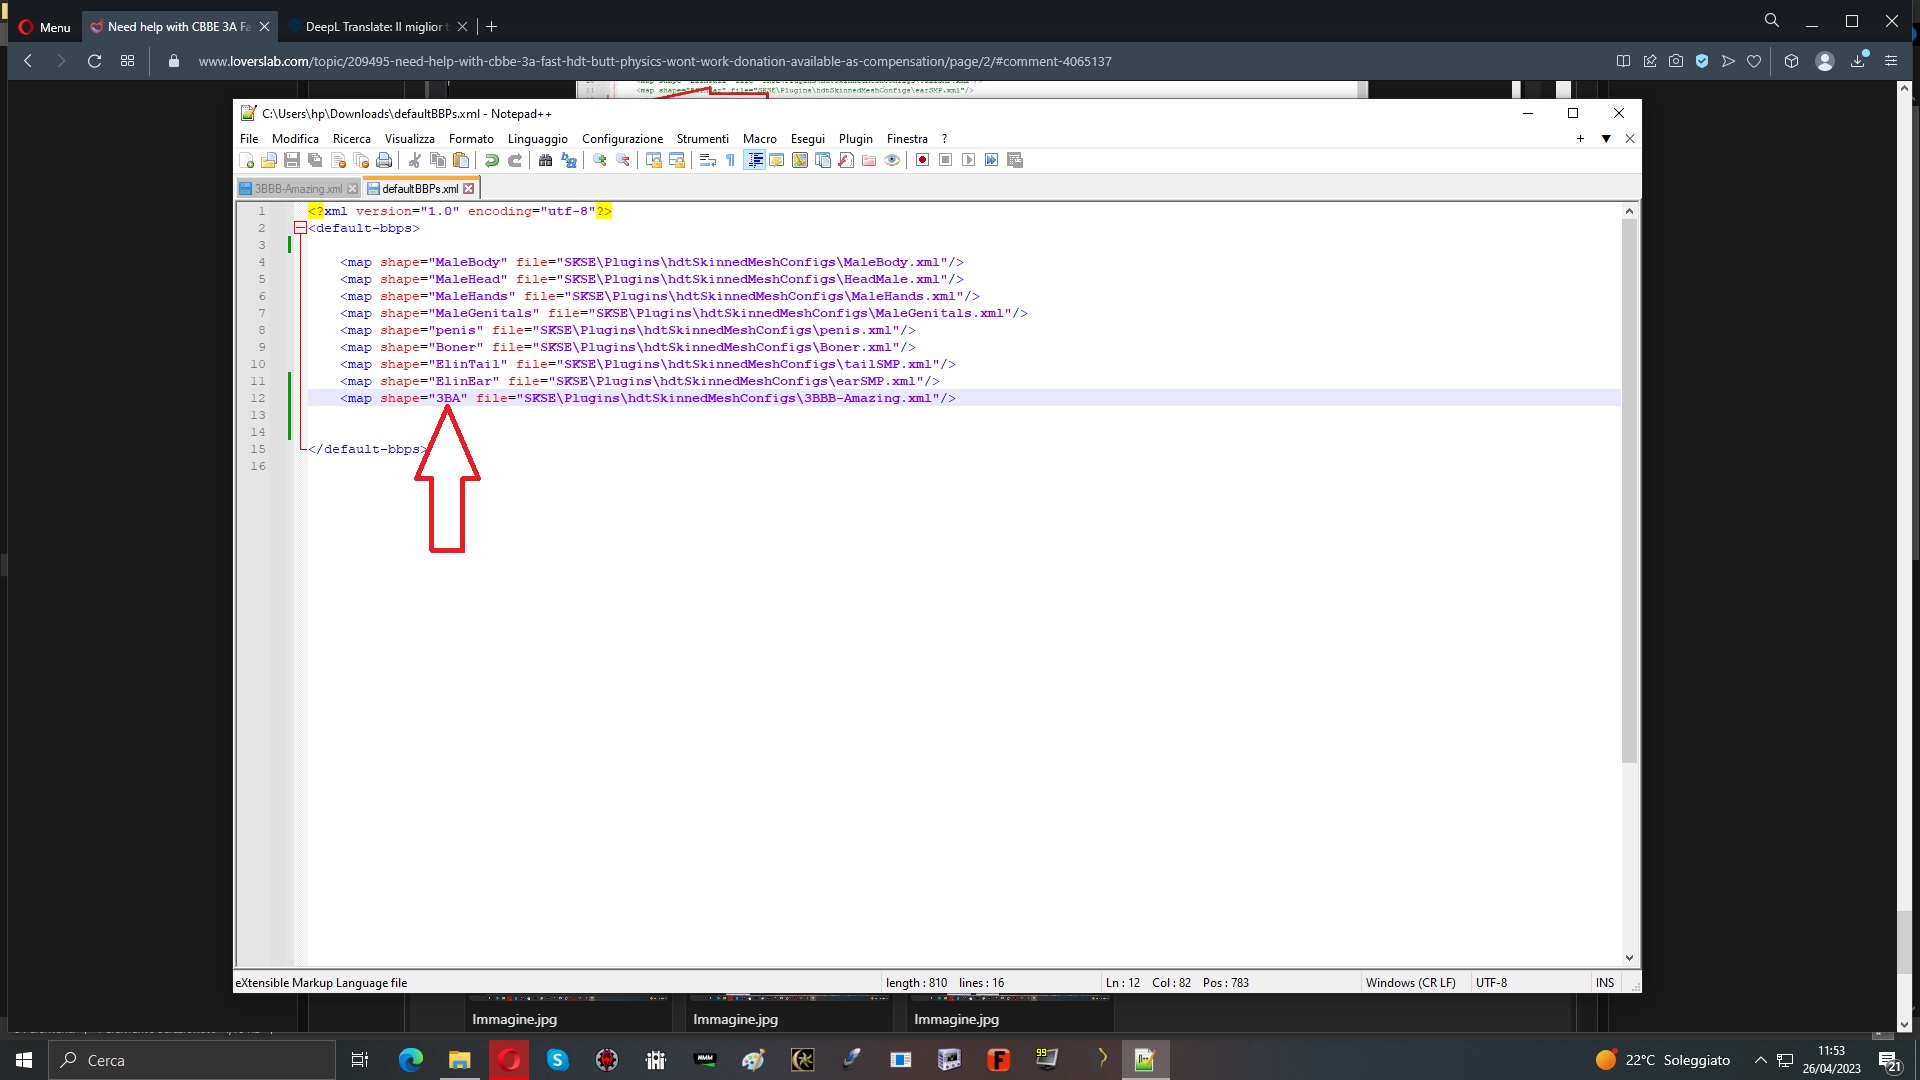Image resolution: width=1920 pixels, height=1080 pixels.
Task: Open the Ricerca menu
Action: pos(352,139)
